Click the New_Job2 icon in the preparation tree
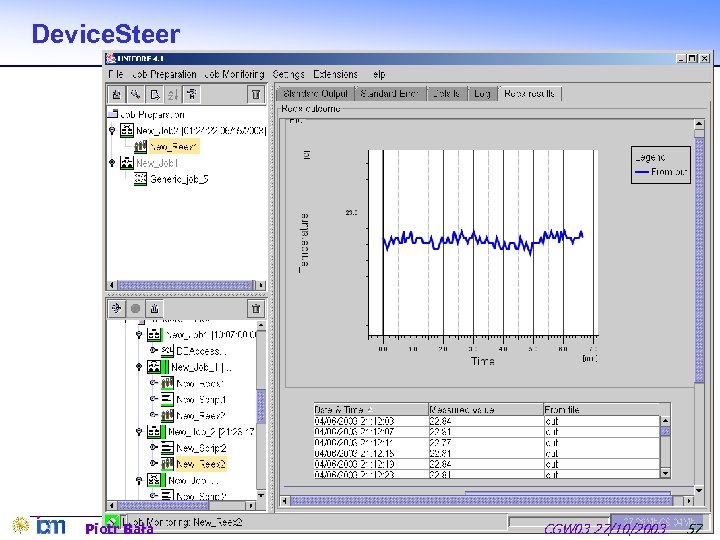 127,130
